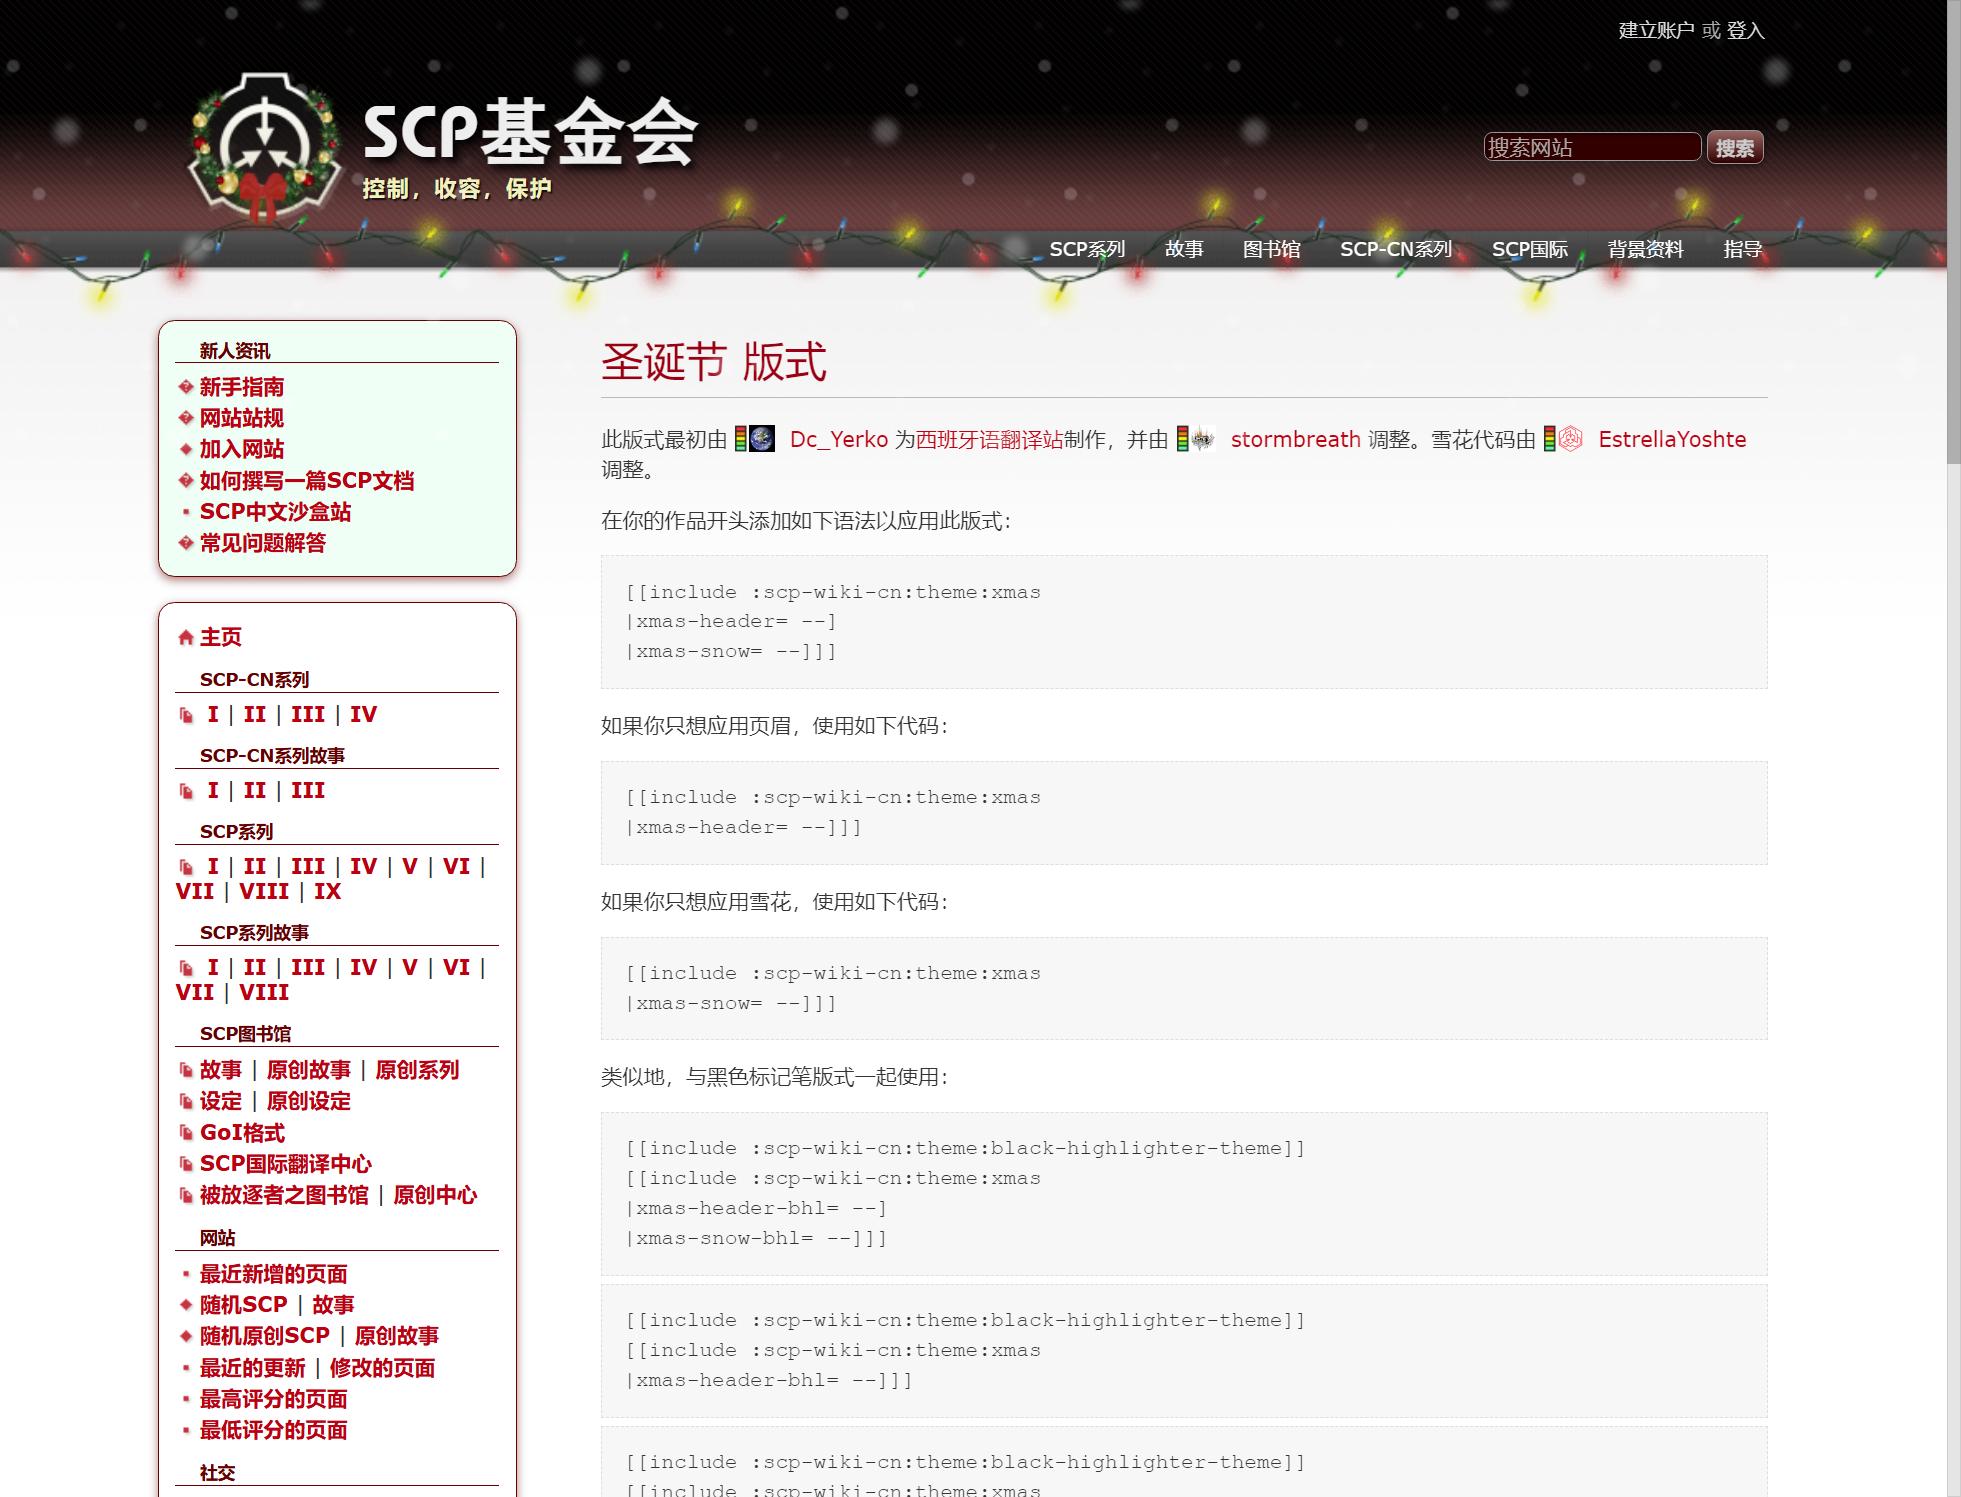The image size is (1961, 1497).
Task: Open the 指导 navigation menu
Action: 1742,249
